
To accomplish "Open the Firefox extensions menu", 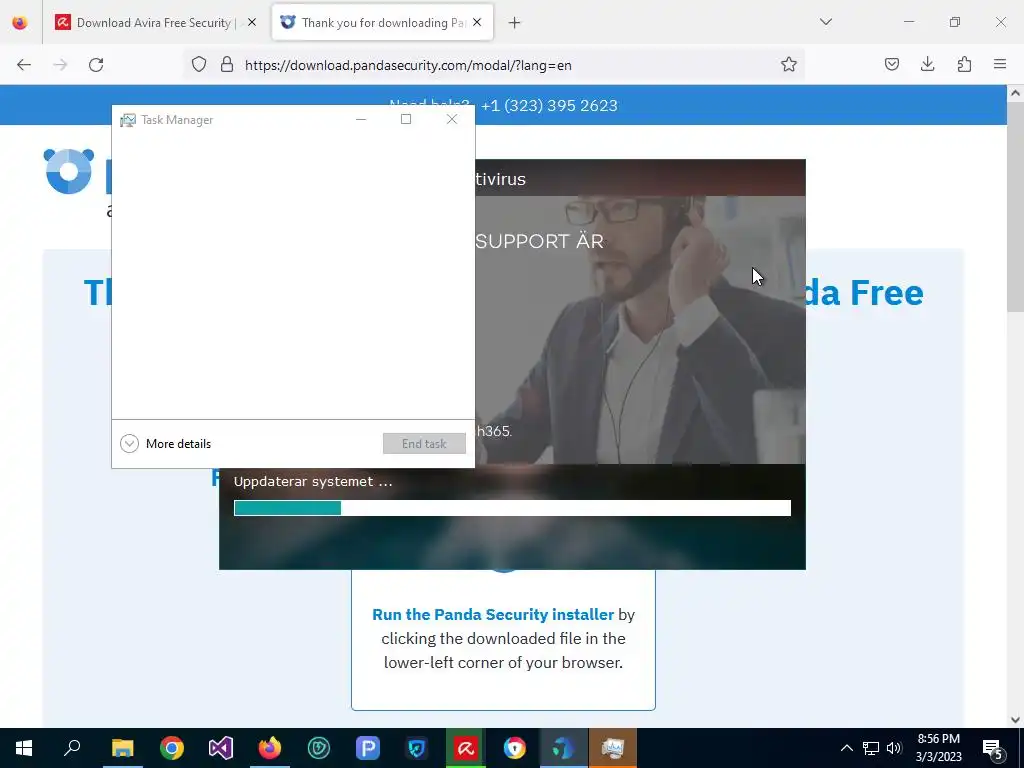I will click(x=964, y=64).
